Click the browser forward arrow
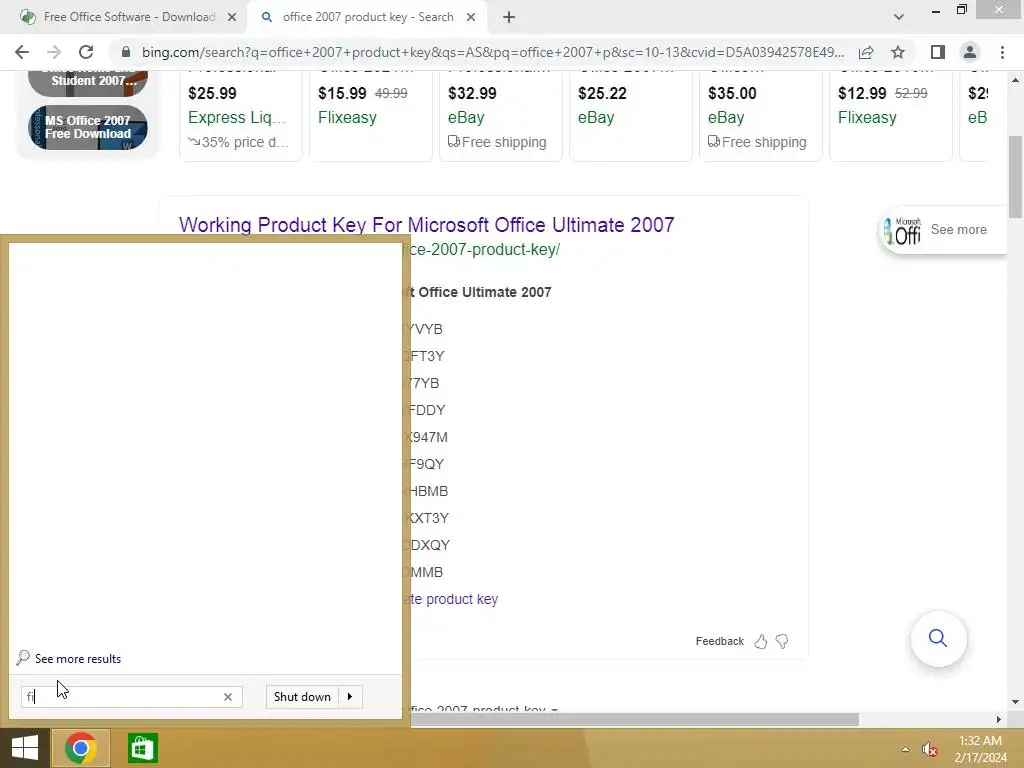The width and height of the screenshot is (1024, 768). tap(54, 52)
